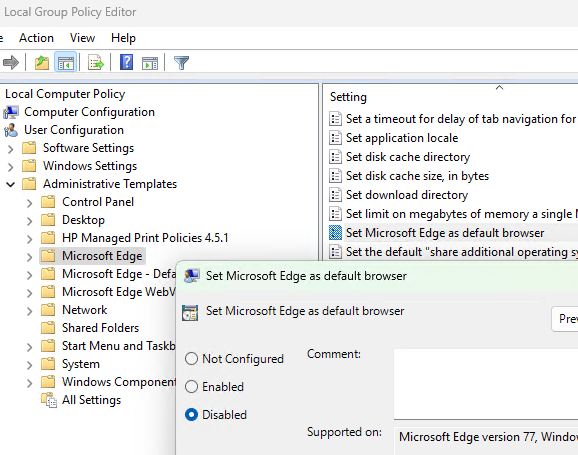Expand the Windows Components node
Image resolution: width=578 pixels, height=455 pixels.
click(x=29, y=383)
